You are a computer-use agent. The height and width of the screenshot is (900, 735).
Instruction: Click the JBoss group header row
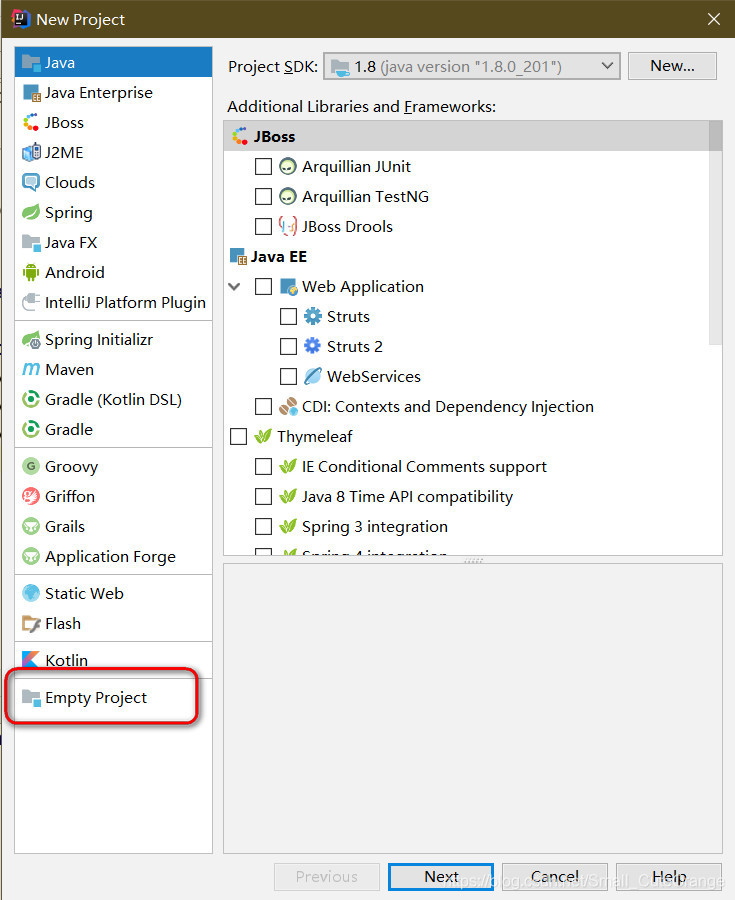(x=466, y=137)
